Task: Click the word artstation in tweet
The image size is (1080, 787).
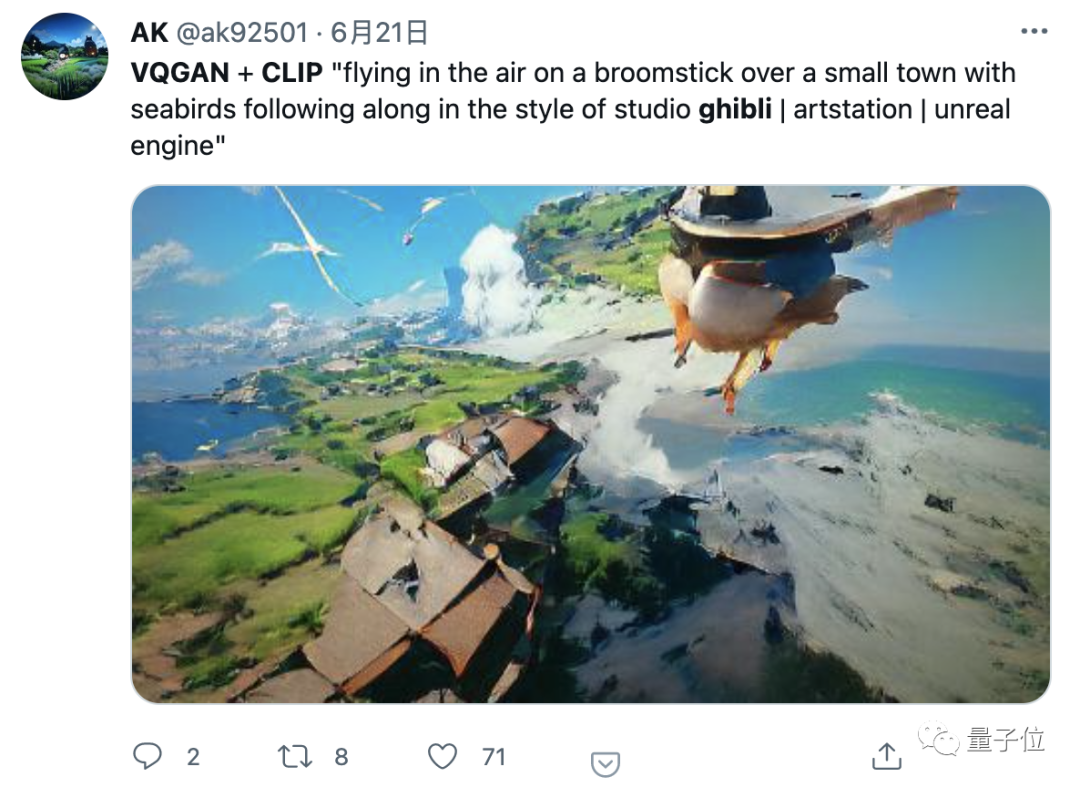Action: click(x=853, y=108)
